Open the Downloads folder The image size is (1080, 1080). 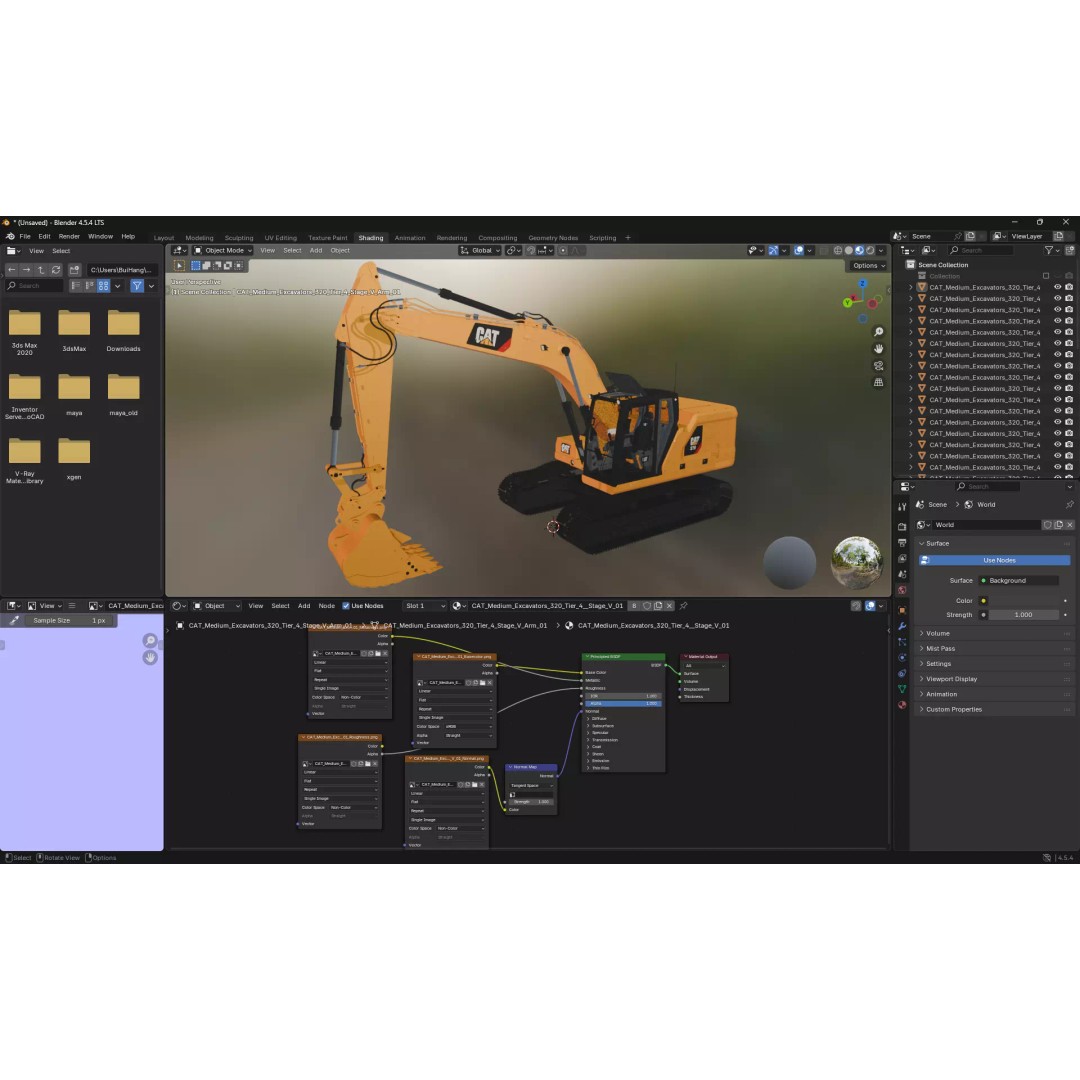pos(123,331)
